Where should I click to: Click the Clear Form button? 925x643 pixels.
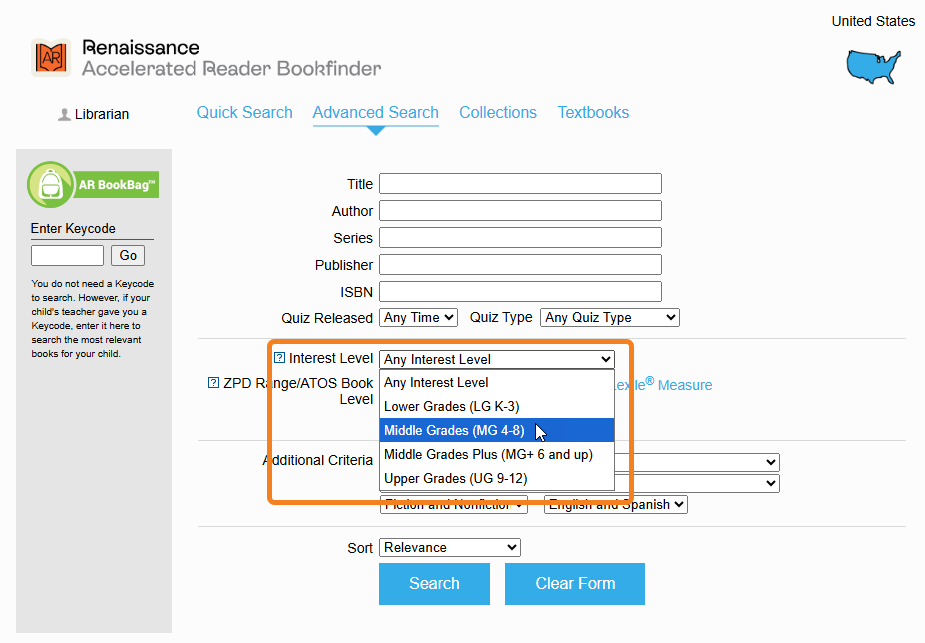tap(575, 584)
